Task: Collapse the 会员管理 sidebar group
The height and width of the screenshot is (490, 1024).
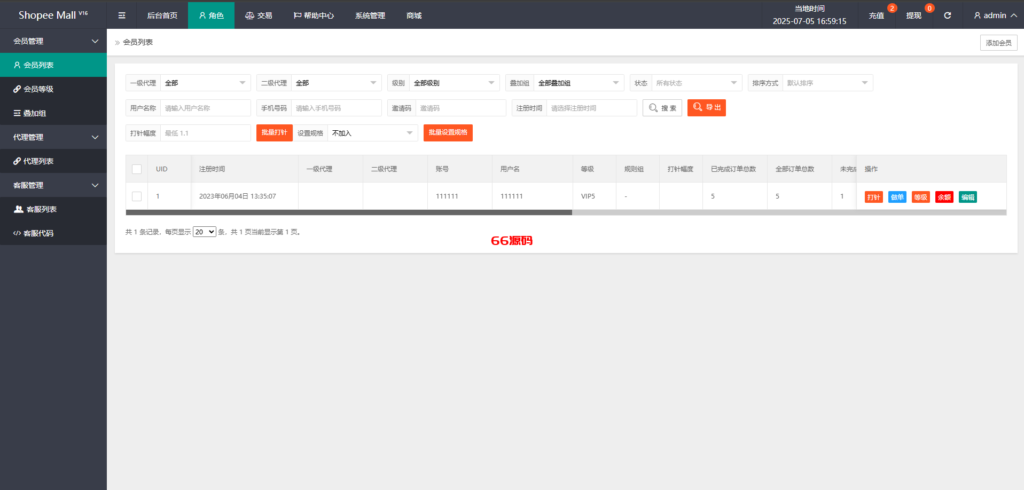Action: (x=53, y=41)
